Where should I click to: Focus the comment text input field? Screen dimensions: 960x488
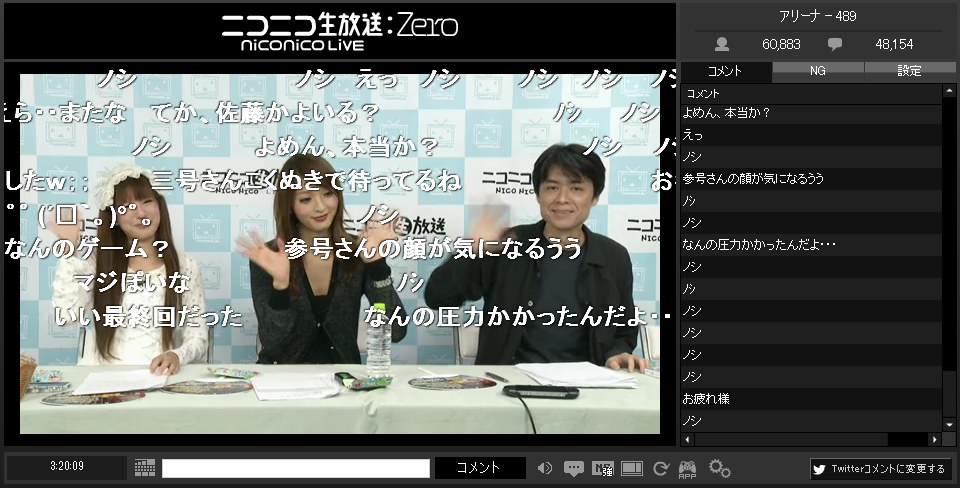pos(296,468)
